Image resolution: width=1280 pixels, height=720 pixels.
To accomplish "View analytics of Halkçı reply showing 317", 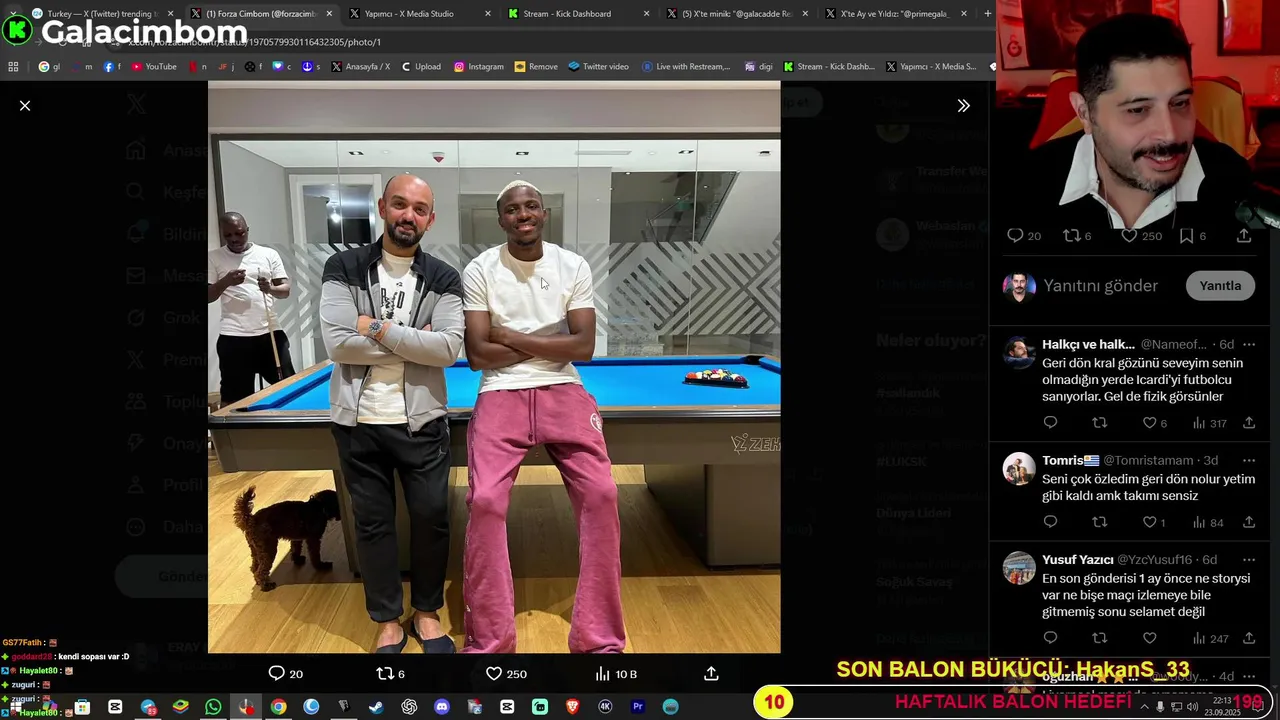I will [x=1209, y=423].
